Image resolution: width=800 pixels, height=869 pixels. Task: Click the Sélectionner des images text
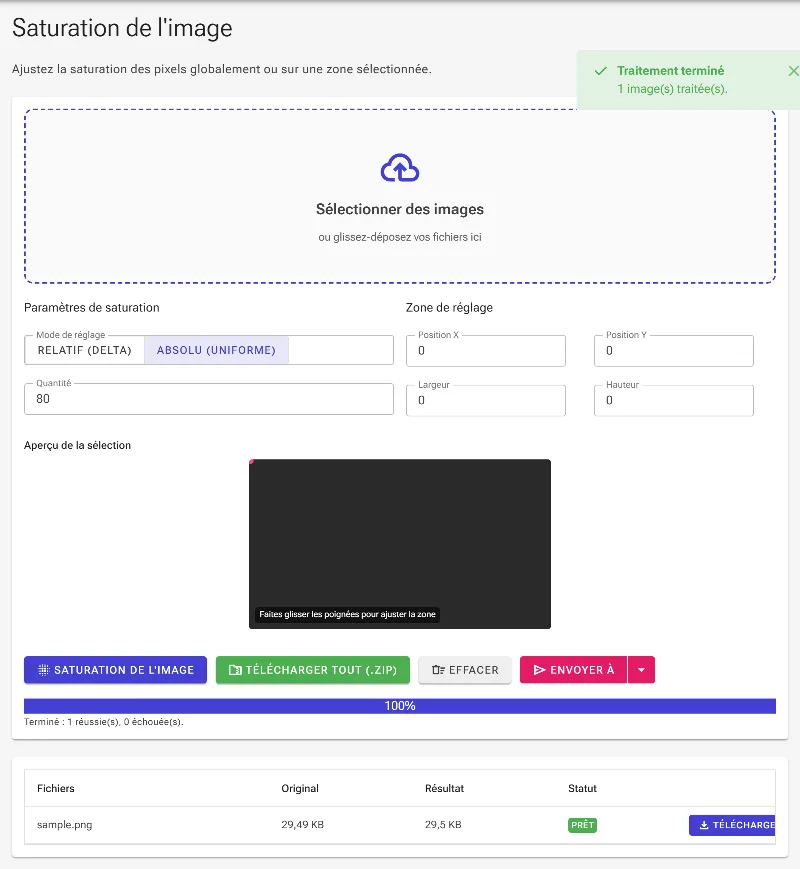tap(400, 209)
